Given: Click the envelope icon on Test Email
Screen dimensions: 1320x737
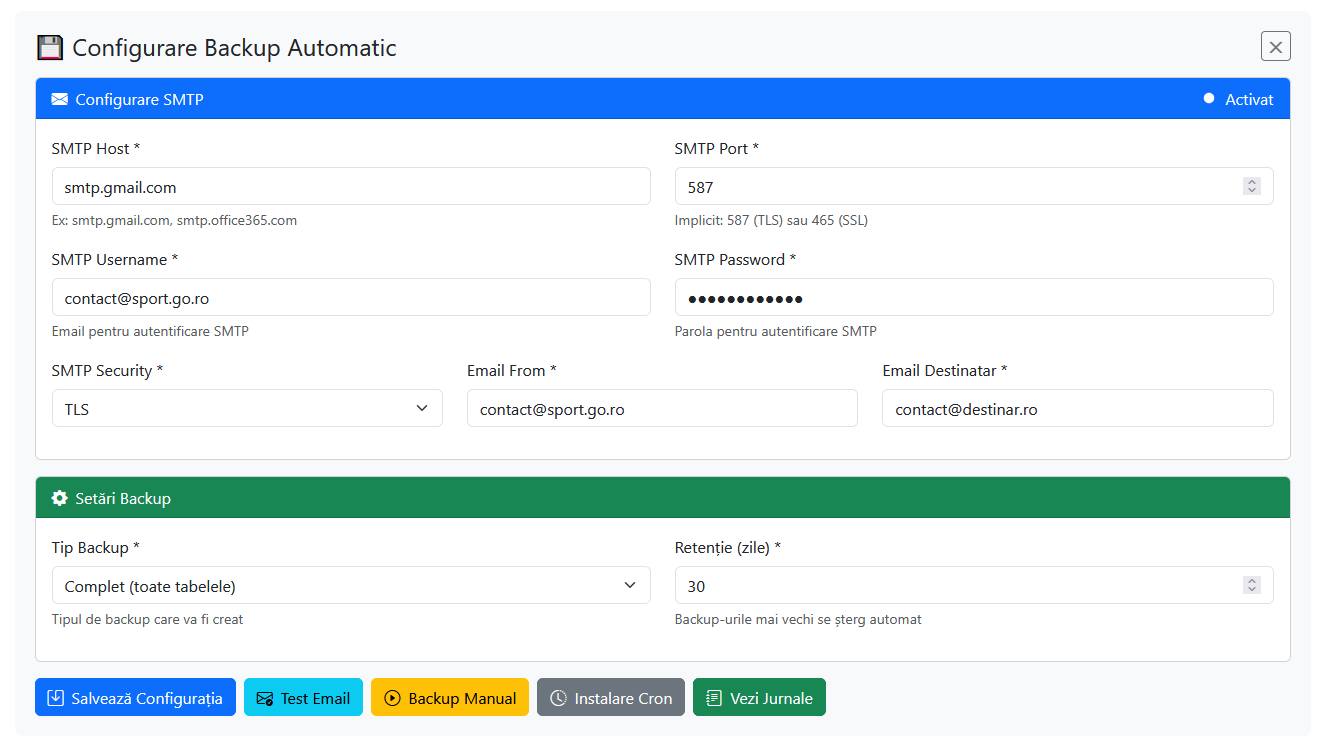Looking at the screenshot, I should pos(265,698).
